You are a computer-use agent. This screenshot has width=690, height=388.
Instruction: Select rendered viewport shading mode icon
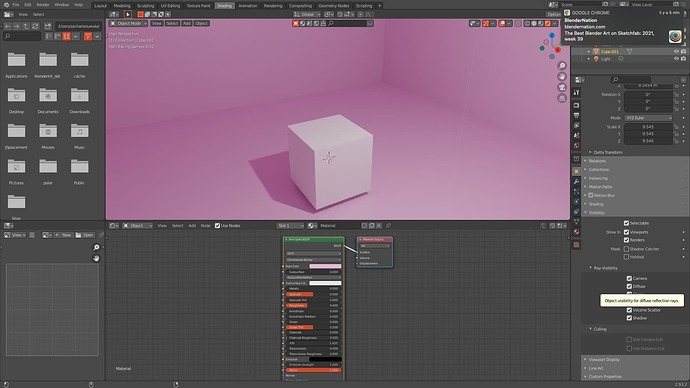[548, 23]
